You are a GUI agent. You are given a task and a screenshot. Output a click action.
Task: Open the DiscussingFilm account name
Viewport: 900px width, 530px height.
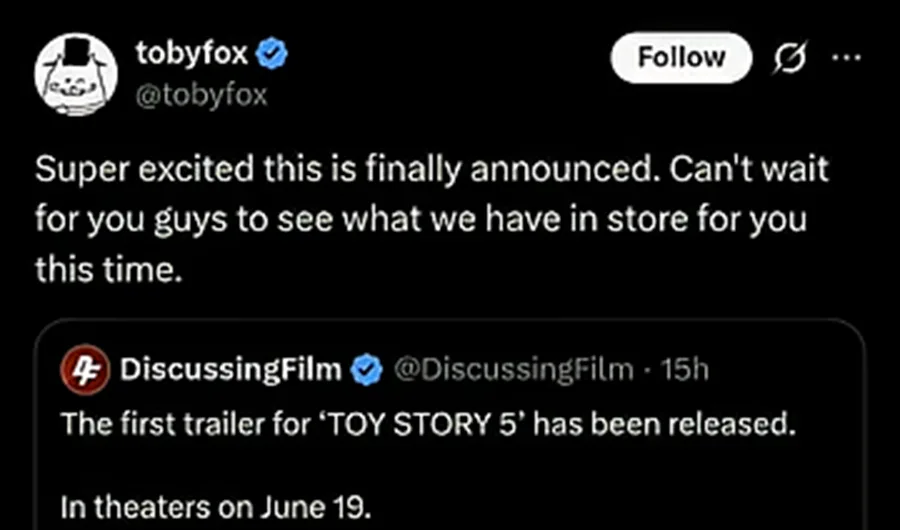pos(231,371)
